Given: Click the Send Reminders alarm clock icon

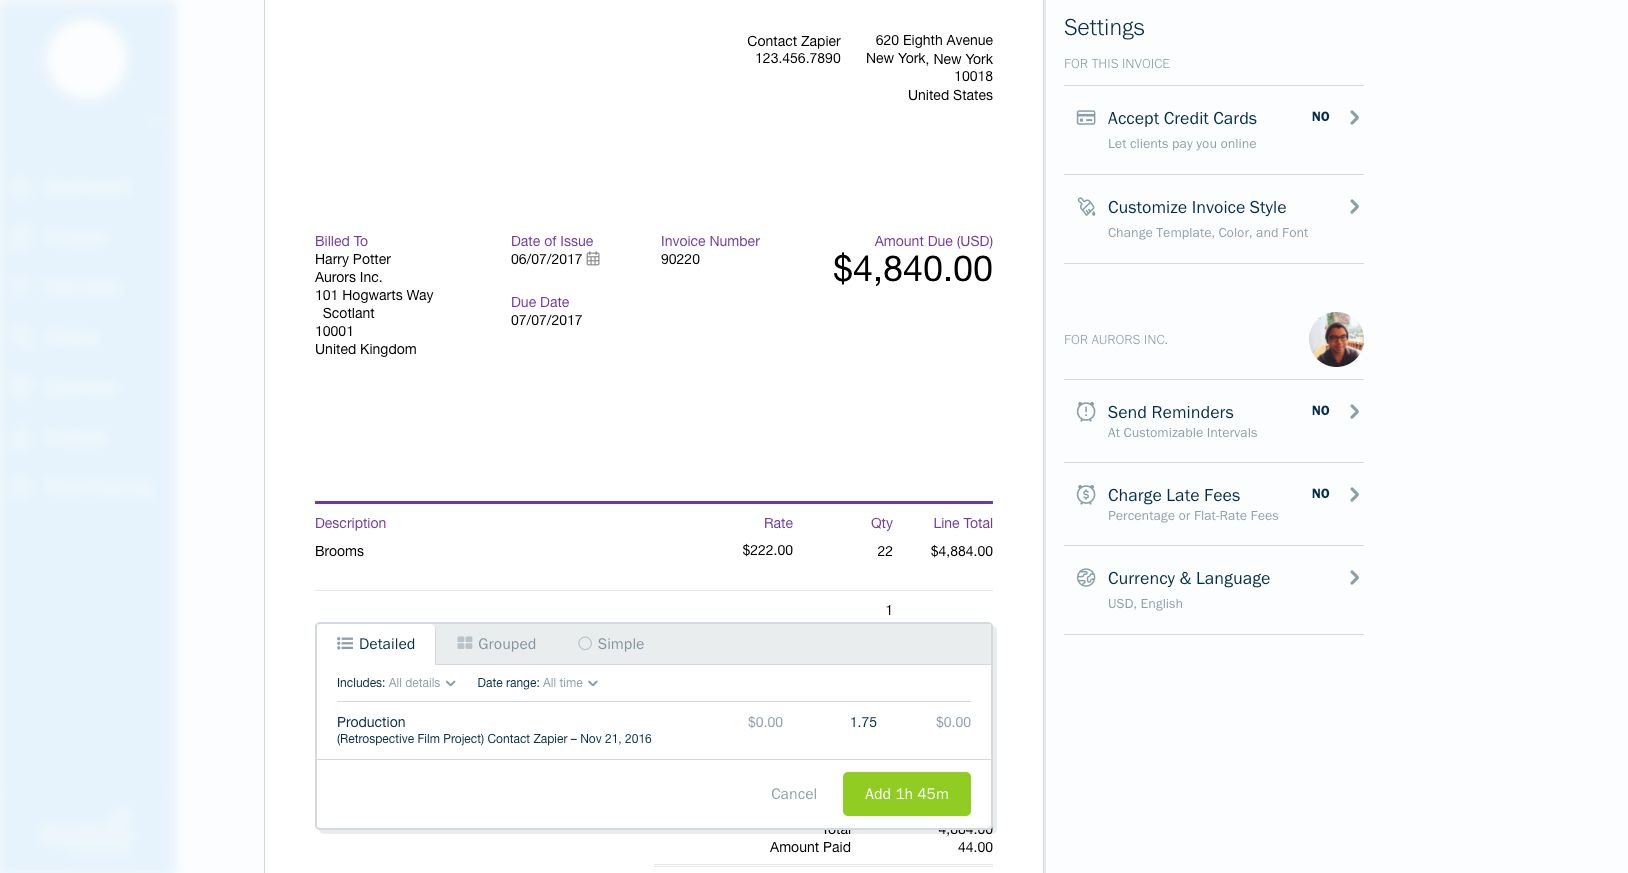Looking at the screenshot, I should click(1085, 412).
